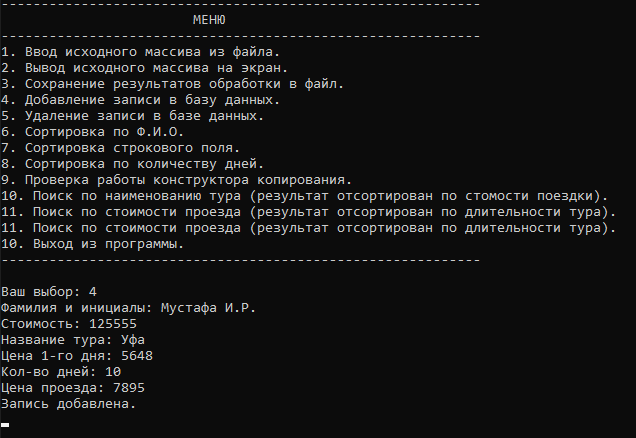The image size is (636, 438).
Task: Click Выход из программы line
Action: tap(92, 244)
